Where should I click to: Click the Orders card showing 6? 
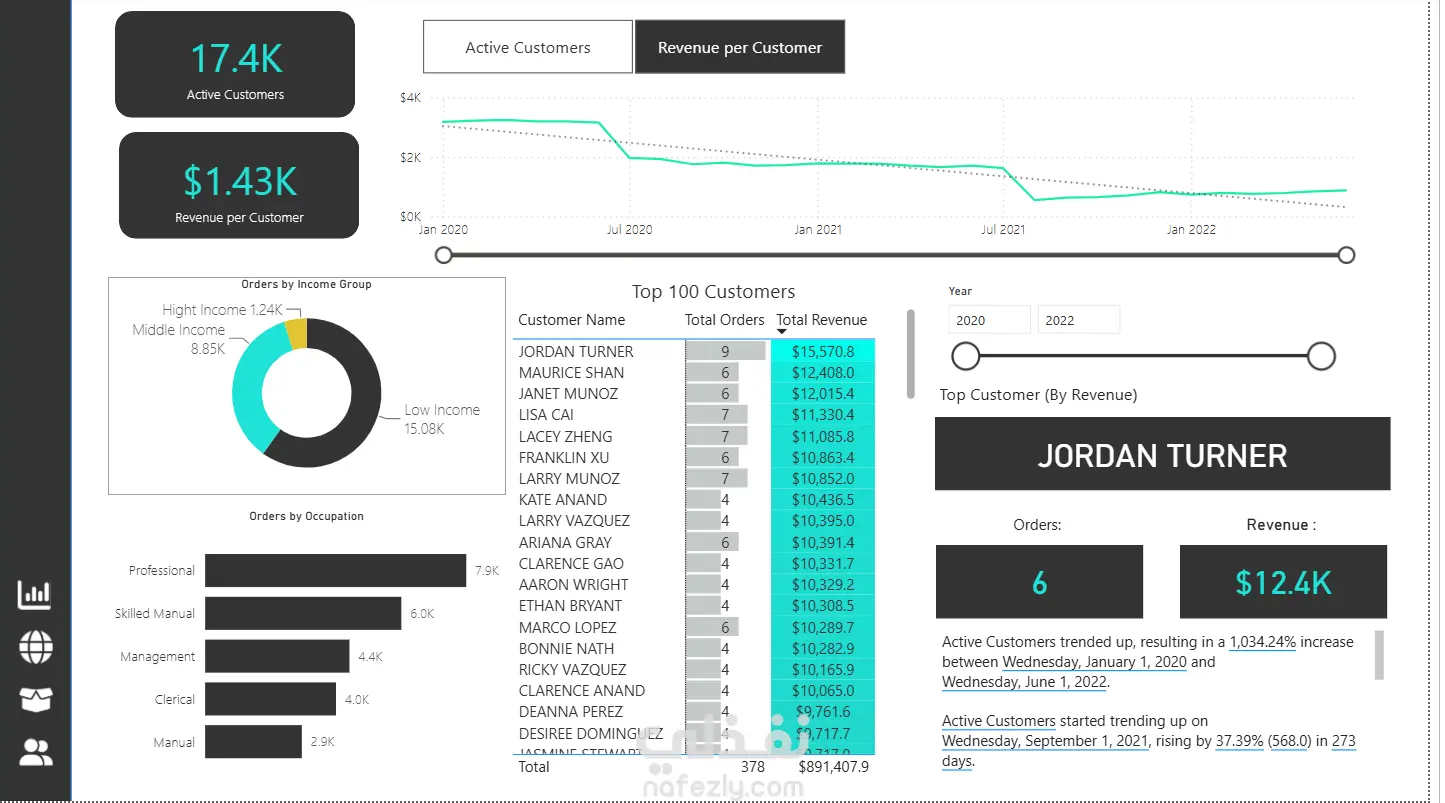[x=1039, y=582]
